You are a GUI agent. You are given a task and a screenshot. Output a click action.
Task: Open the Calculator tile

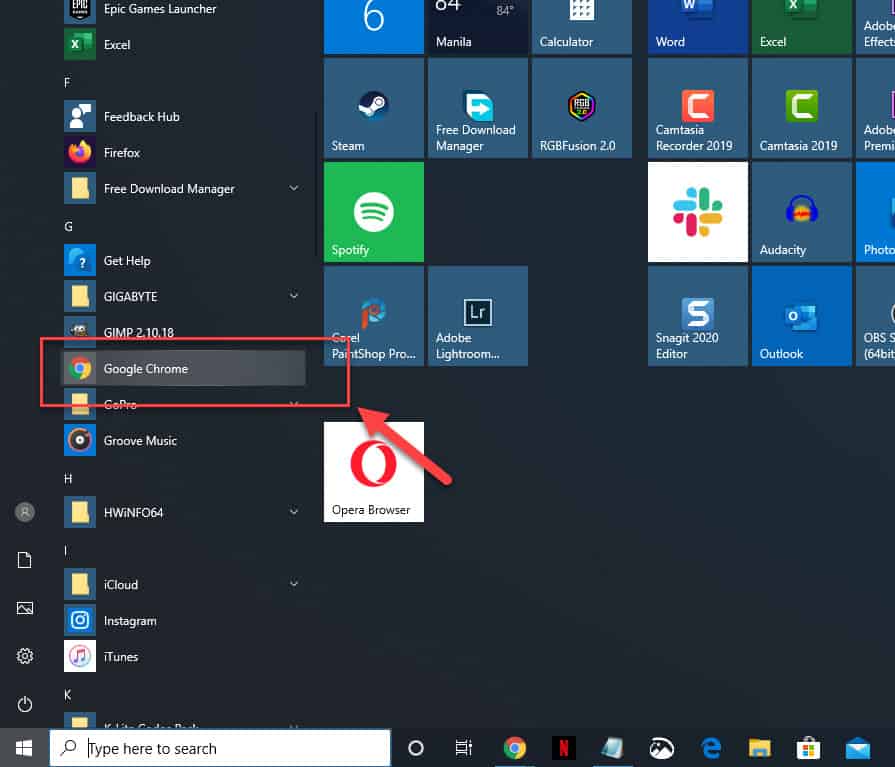coord(582,27)
